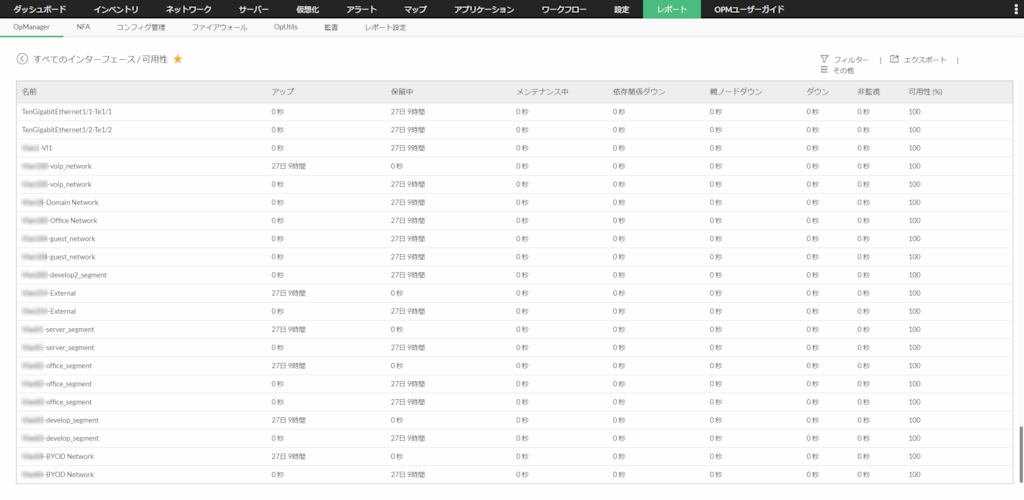
Task: Switch to the インベントリ tab
Action: pyautogui.click(x=116, y=9)
